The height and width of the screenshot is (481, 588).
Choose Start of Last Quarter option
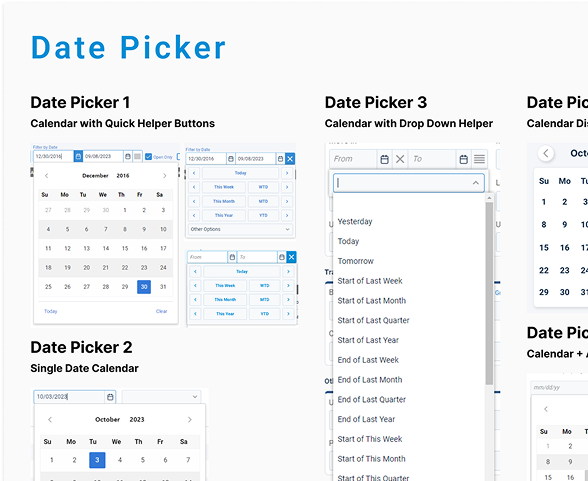coord(374,321)
